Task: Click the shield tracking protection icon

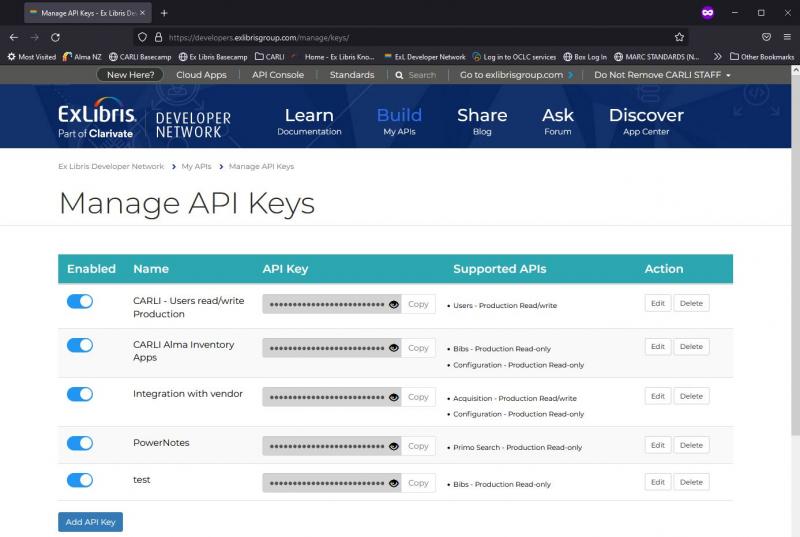Action: (142, 37)
